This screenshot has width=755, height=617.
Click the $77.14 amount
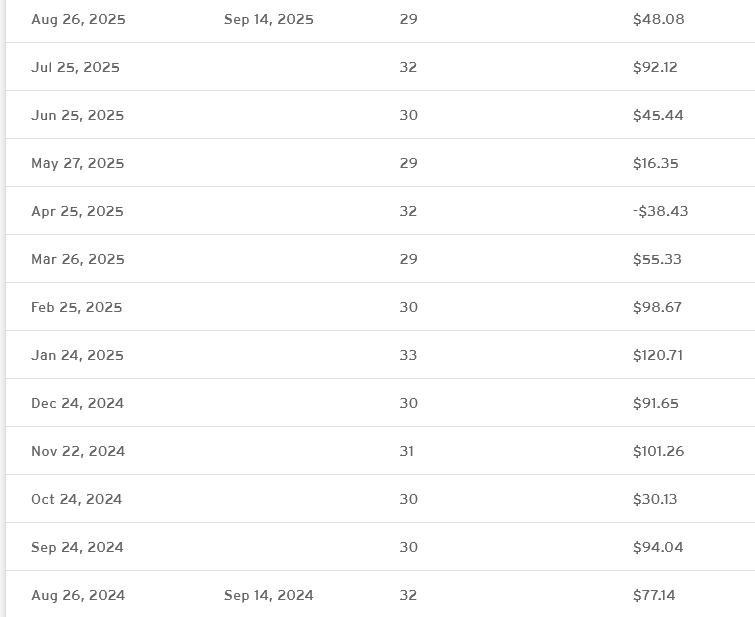coord(654,595)
